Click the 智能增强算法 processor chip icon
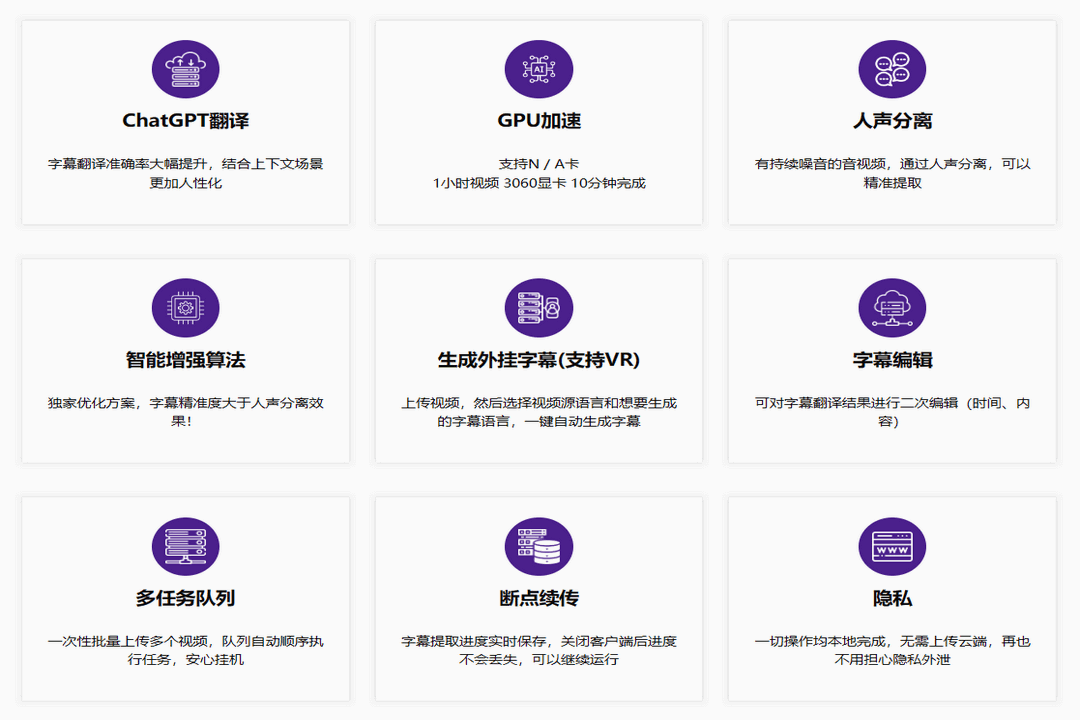Image resolution: width=1080 pixels, height=720 pixels. pyautogui.click(x=185, y=308)
